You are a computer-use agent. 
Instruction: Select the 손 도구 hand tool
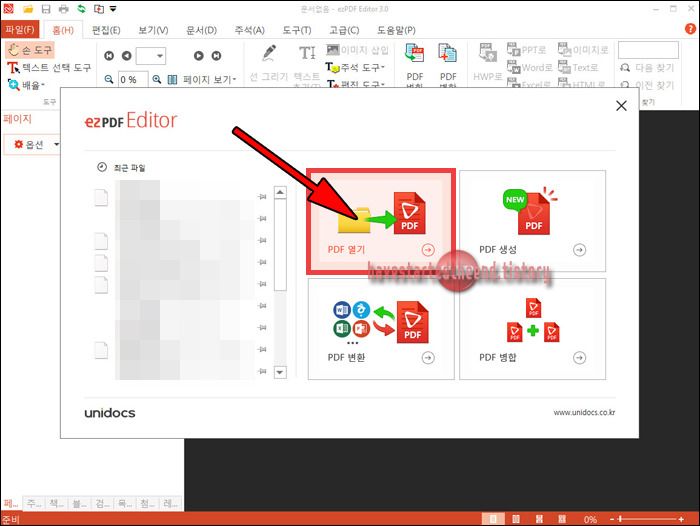tap(30, 50)
